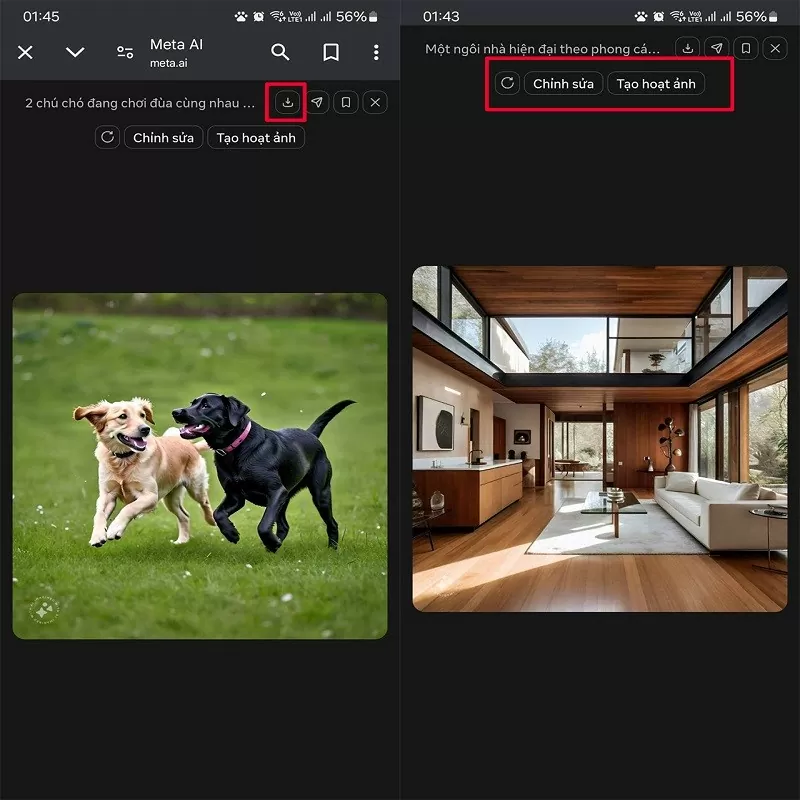Open the preferences sliders icon next to Meta AI

(x=124, y=51)
